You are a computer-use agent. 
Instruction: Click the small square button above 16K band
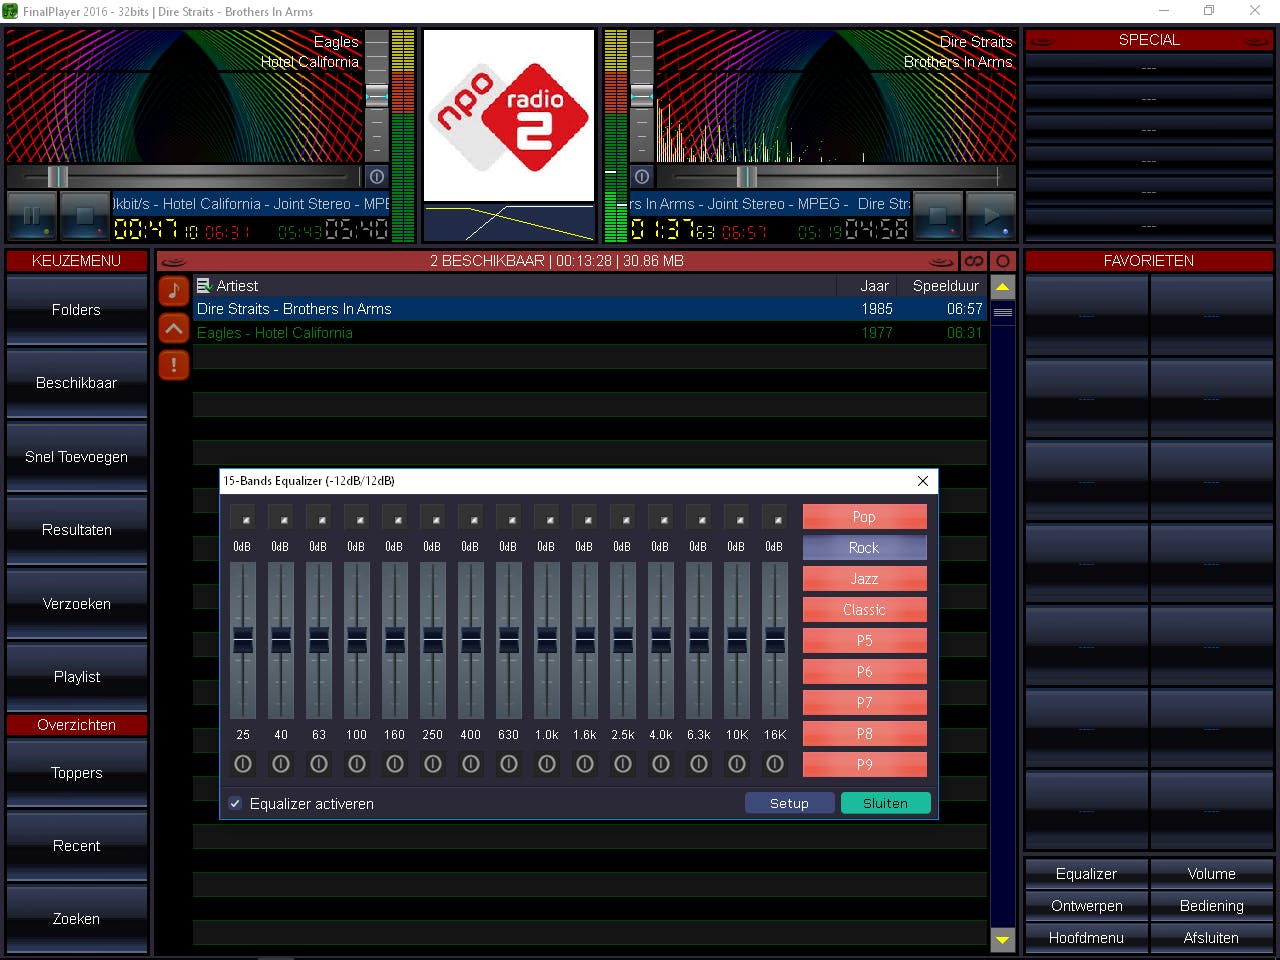pos(775,517)
